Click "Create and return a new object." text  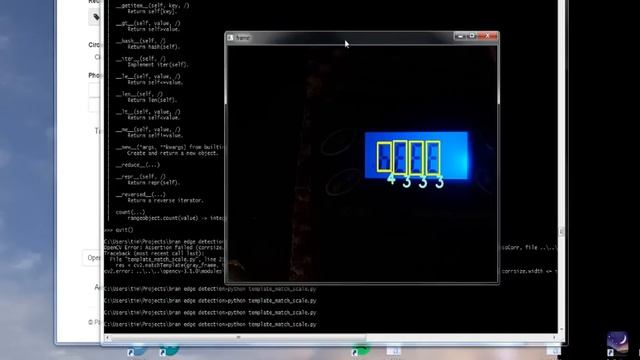coord(173,153)
